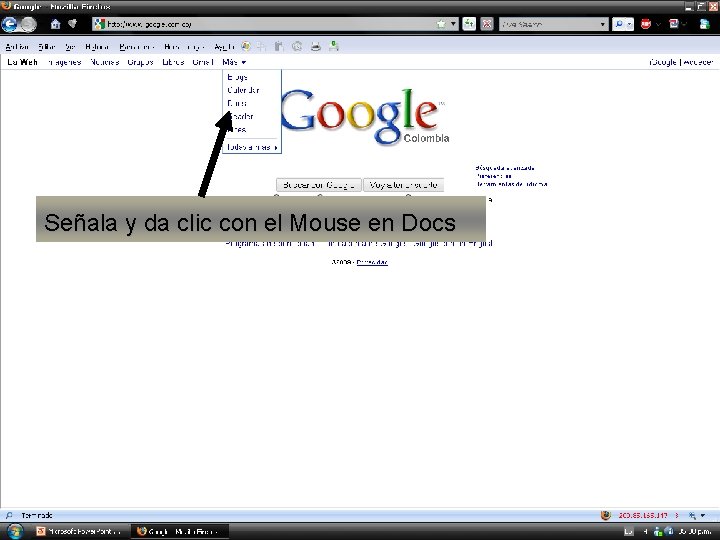Click the Imágenes link

tap(64, 62)
